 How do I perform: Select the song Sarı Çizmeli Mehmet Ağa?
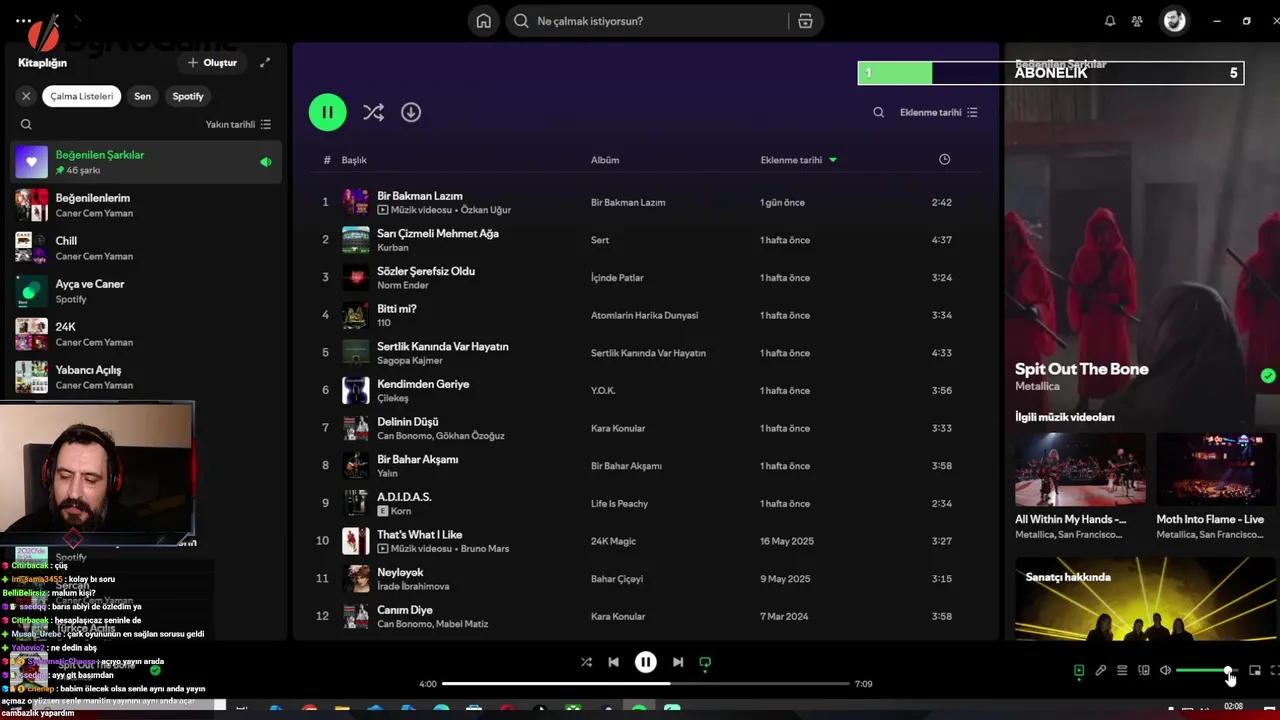437,233
